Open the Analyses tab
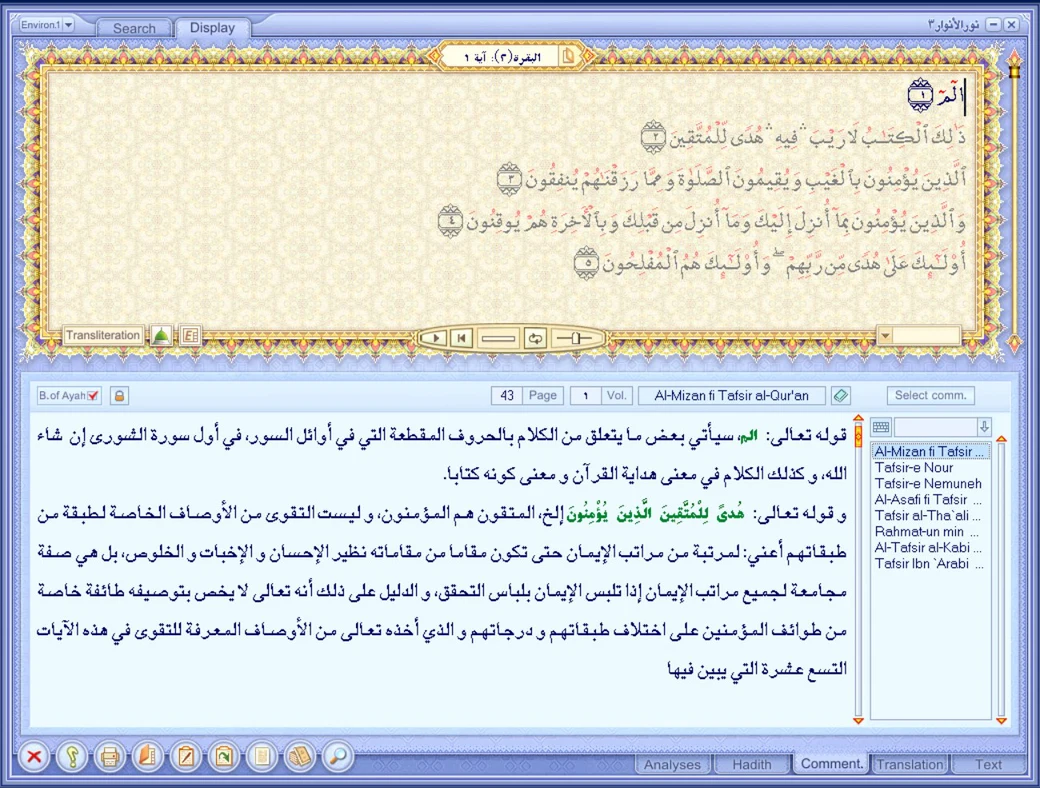 [672, 764]
